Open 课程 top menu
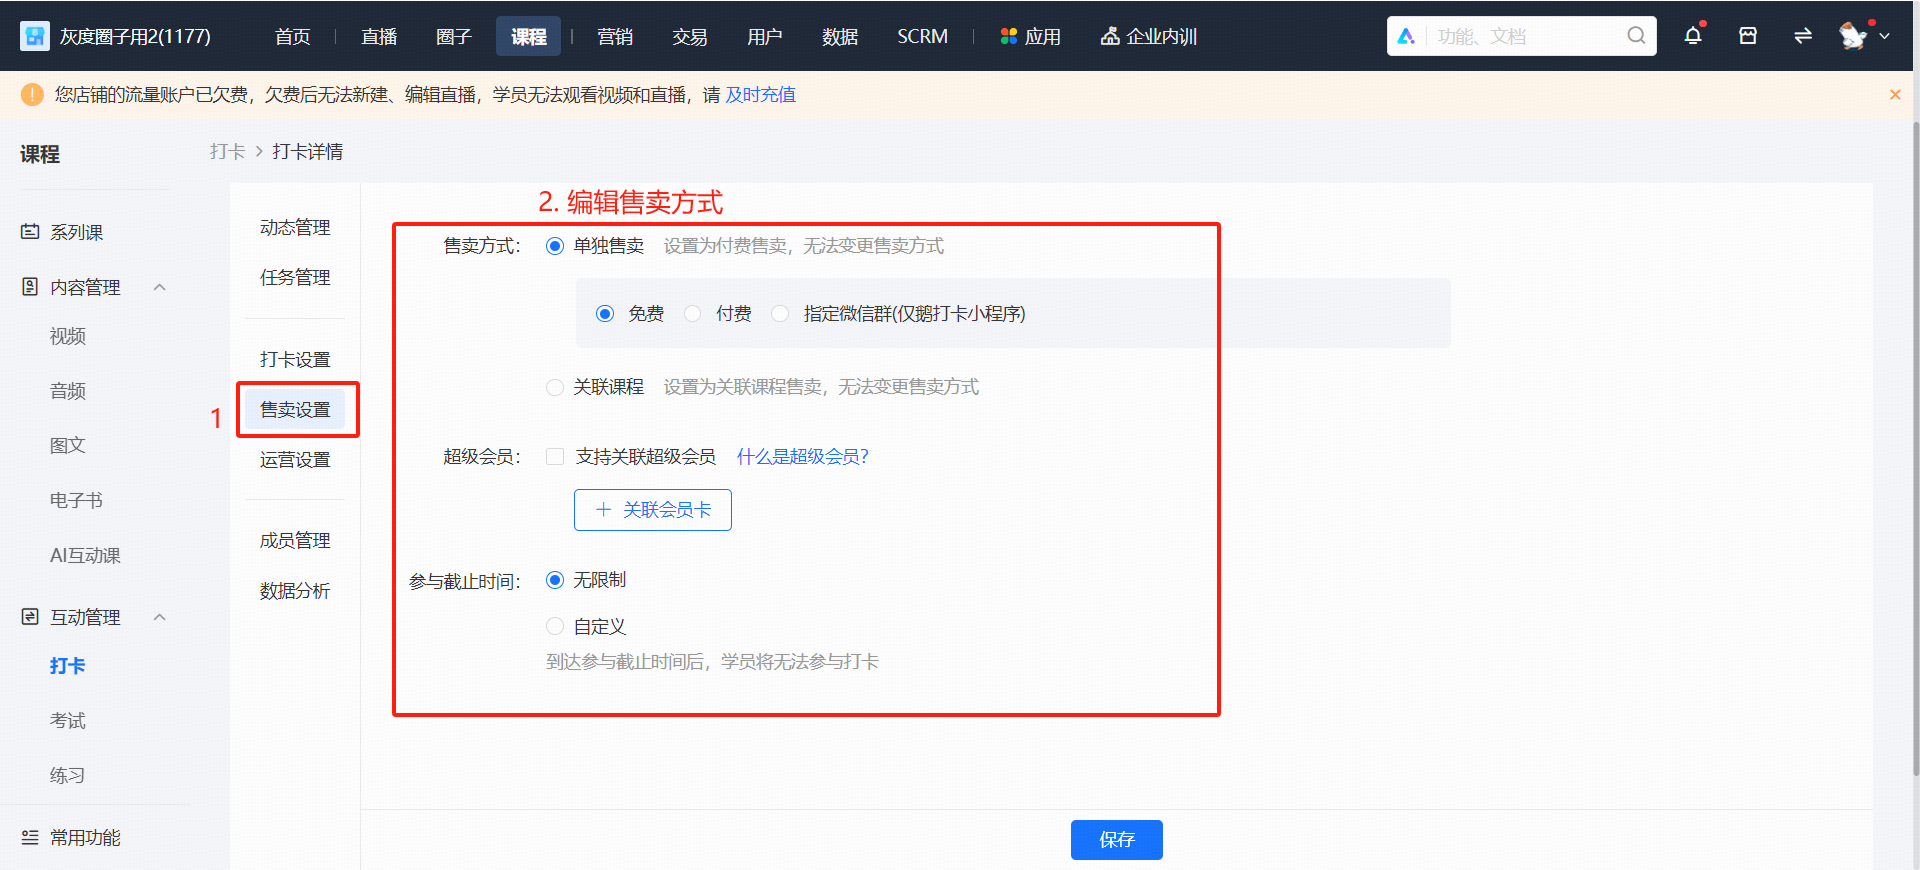Viewport: 1920px width, 870px height. 529,37
